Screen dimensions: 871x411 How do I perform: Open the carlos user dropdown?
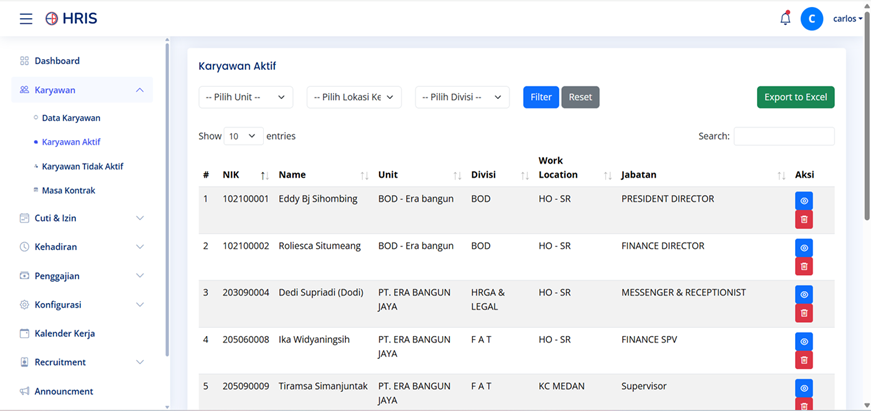848,18
